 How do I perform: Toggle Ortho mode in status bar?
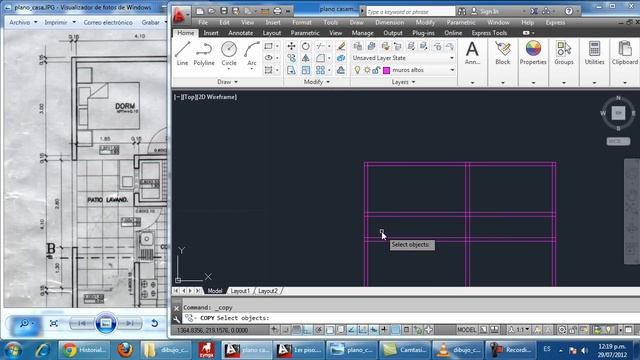pos(307,330)
